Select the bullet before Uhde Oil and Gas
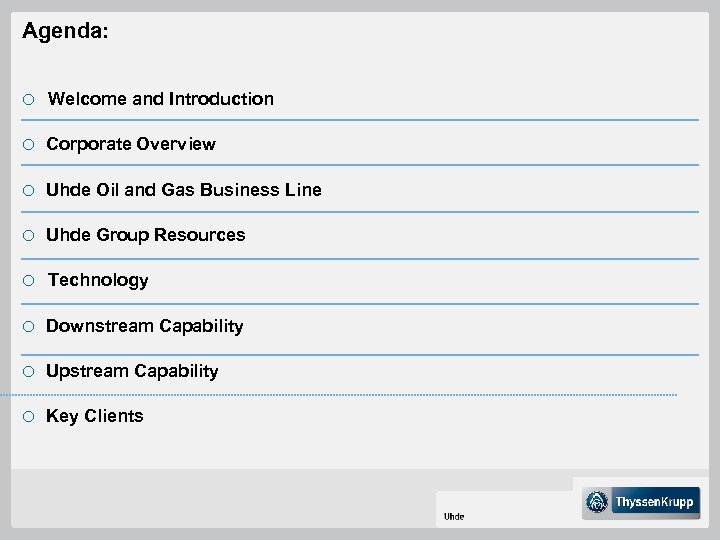Image resolution: width=720 pixels, height=540 pixels. coord(31,190)
